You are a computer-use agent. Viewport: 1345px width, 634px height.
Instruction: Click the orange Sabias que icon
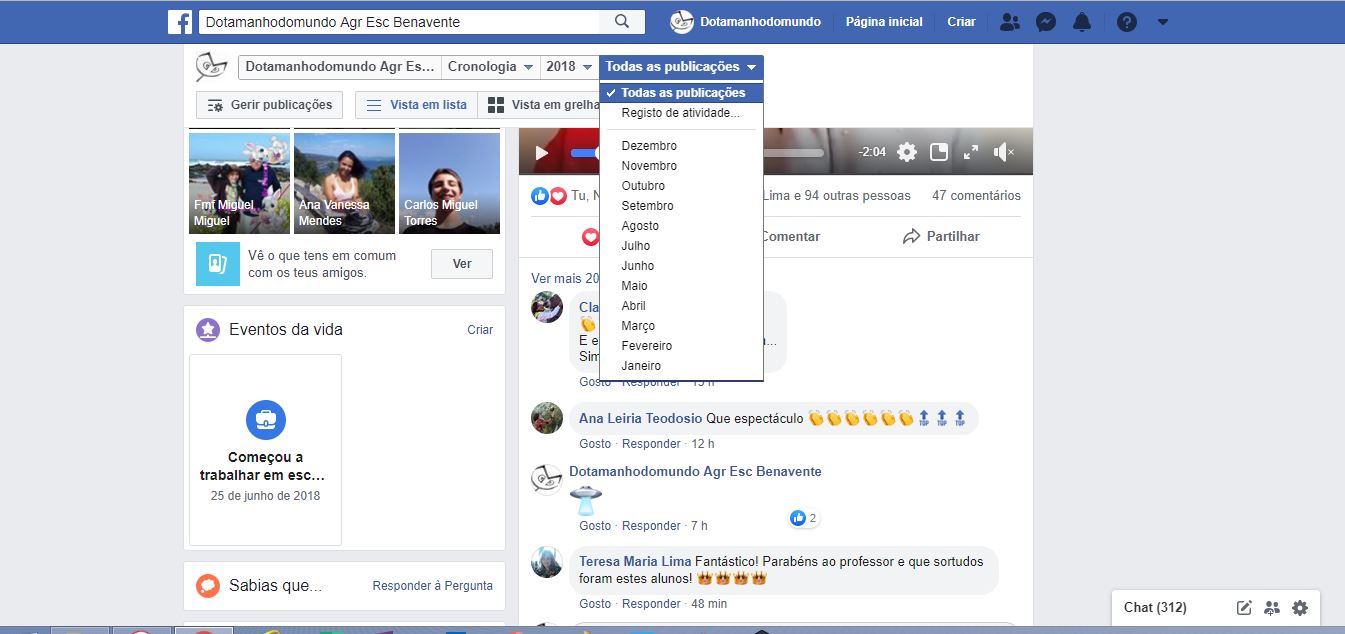click(x=208, y=585)
